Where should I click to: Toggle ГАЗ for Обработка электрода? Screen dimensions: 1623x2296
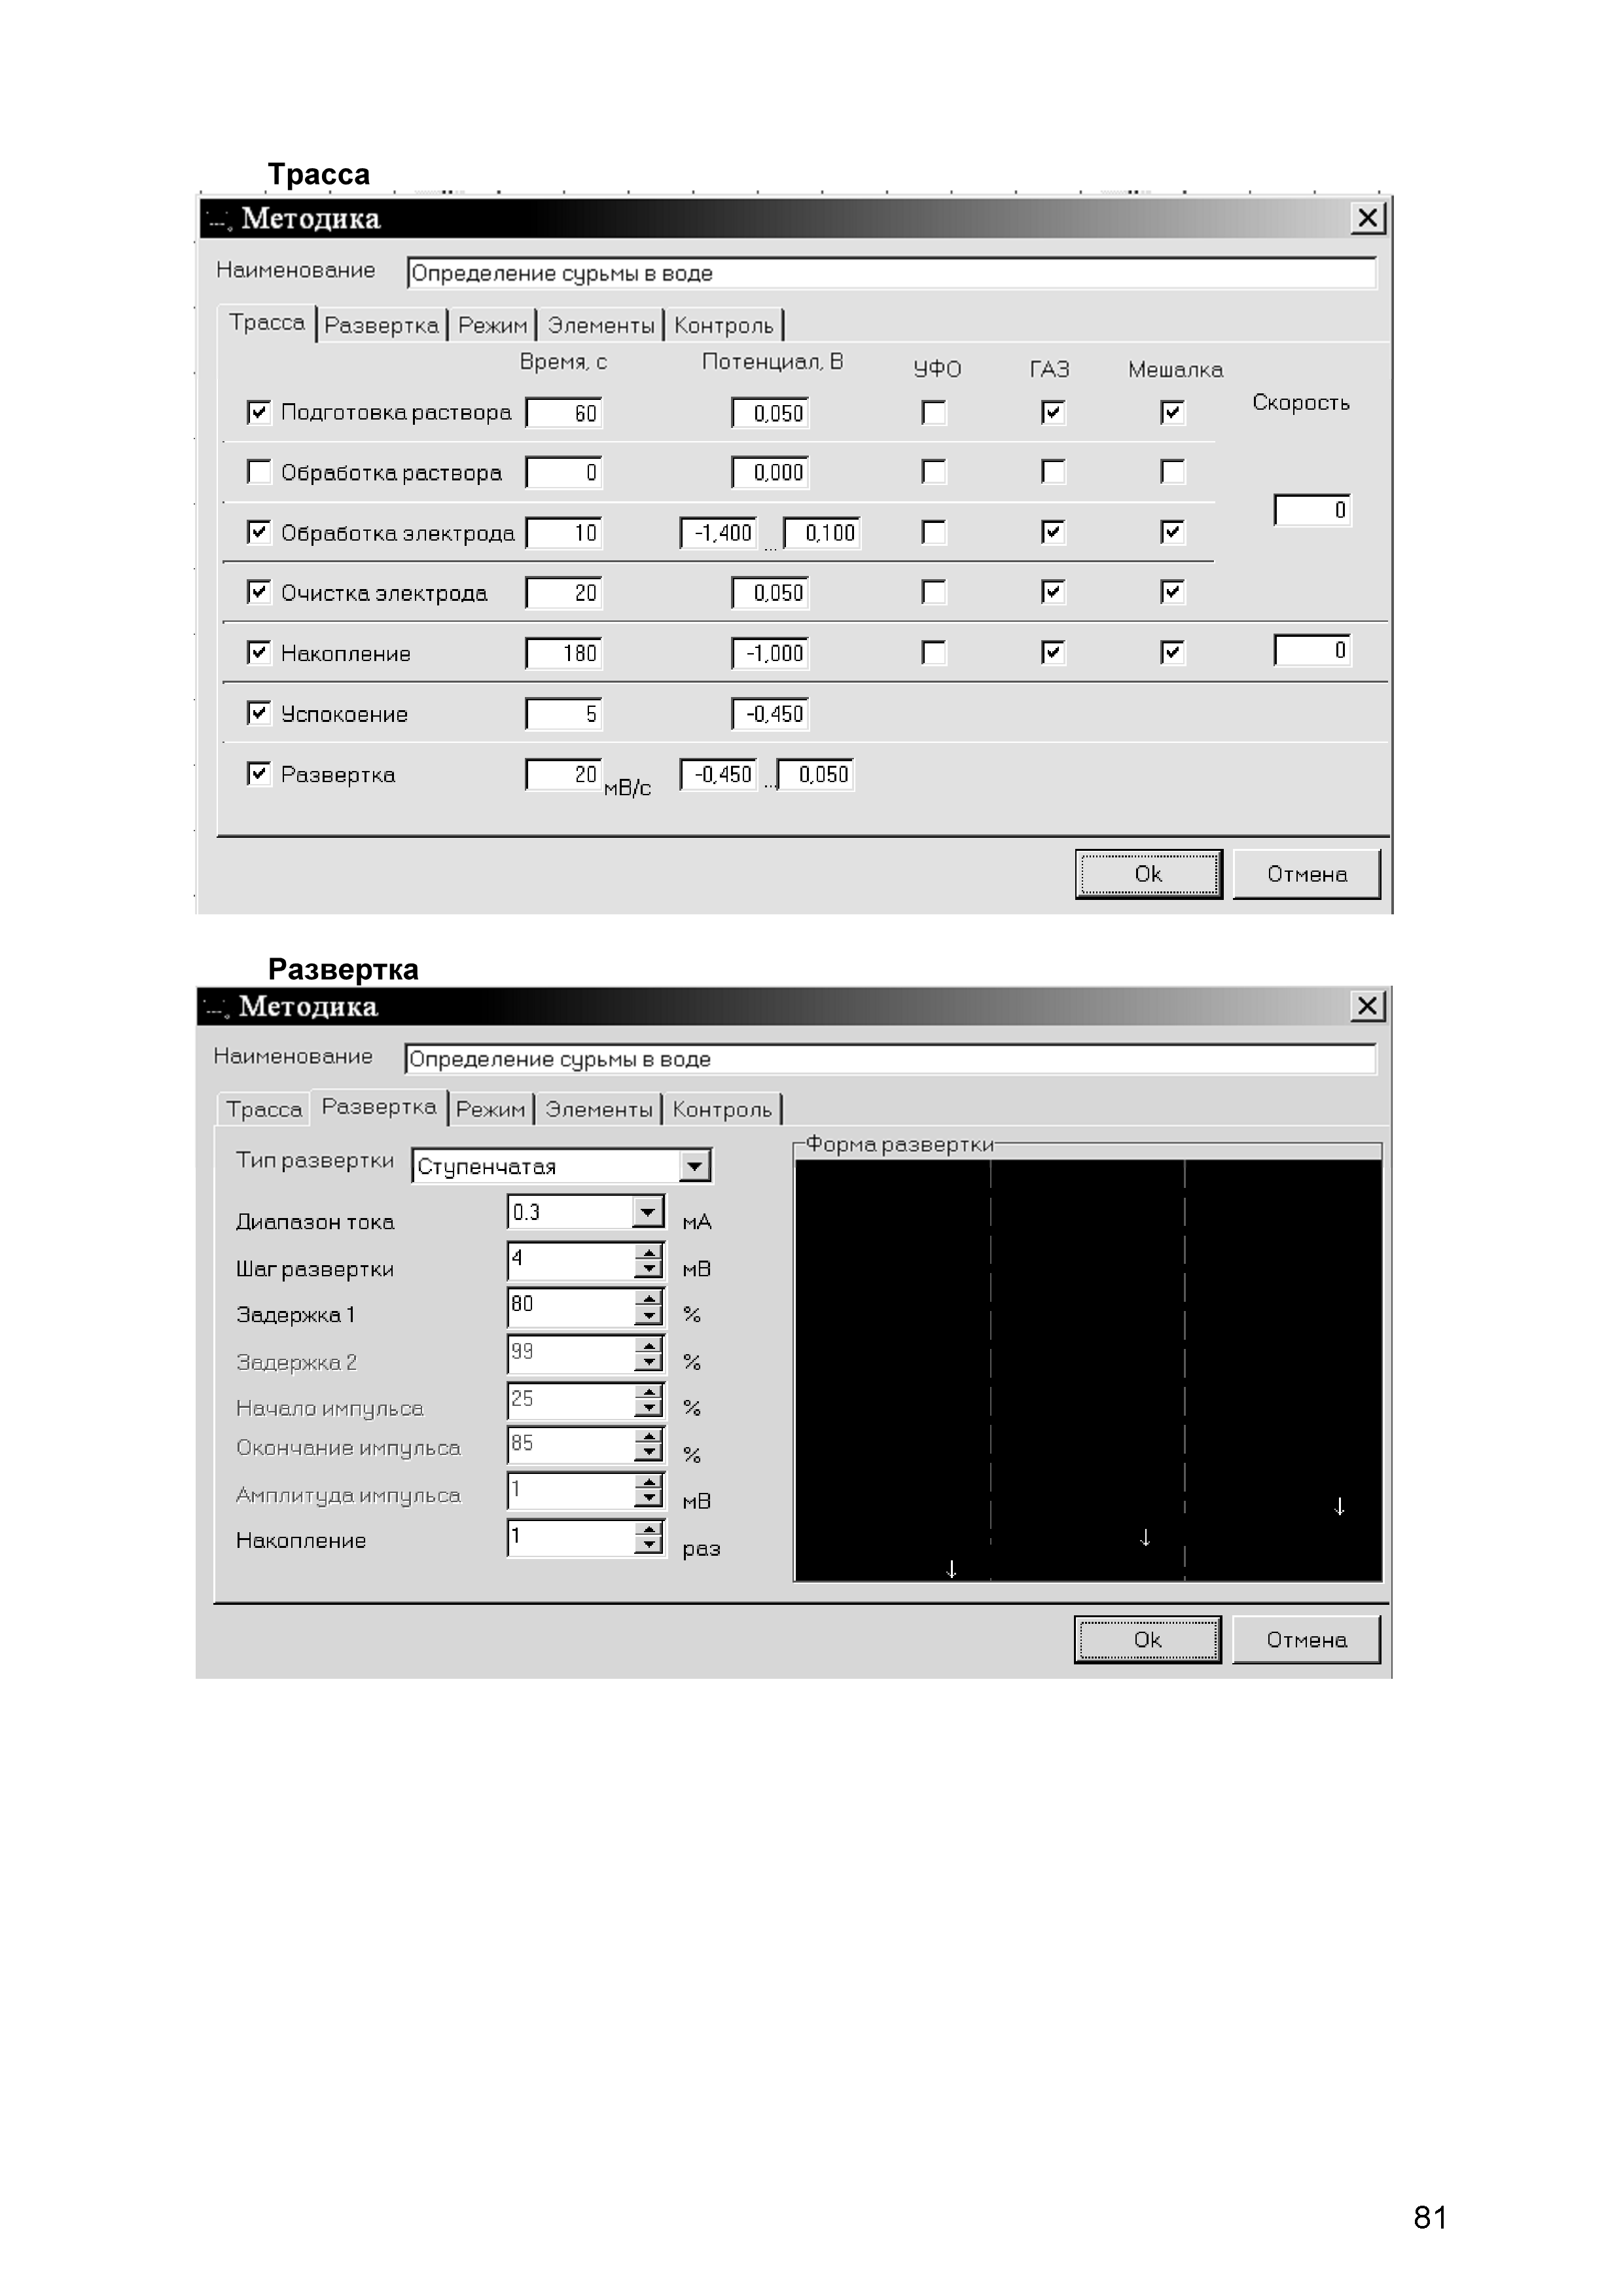click(1053, 532)
